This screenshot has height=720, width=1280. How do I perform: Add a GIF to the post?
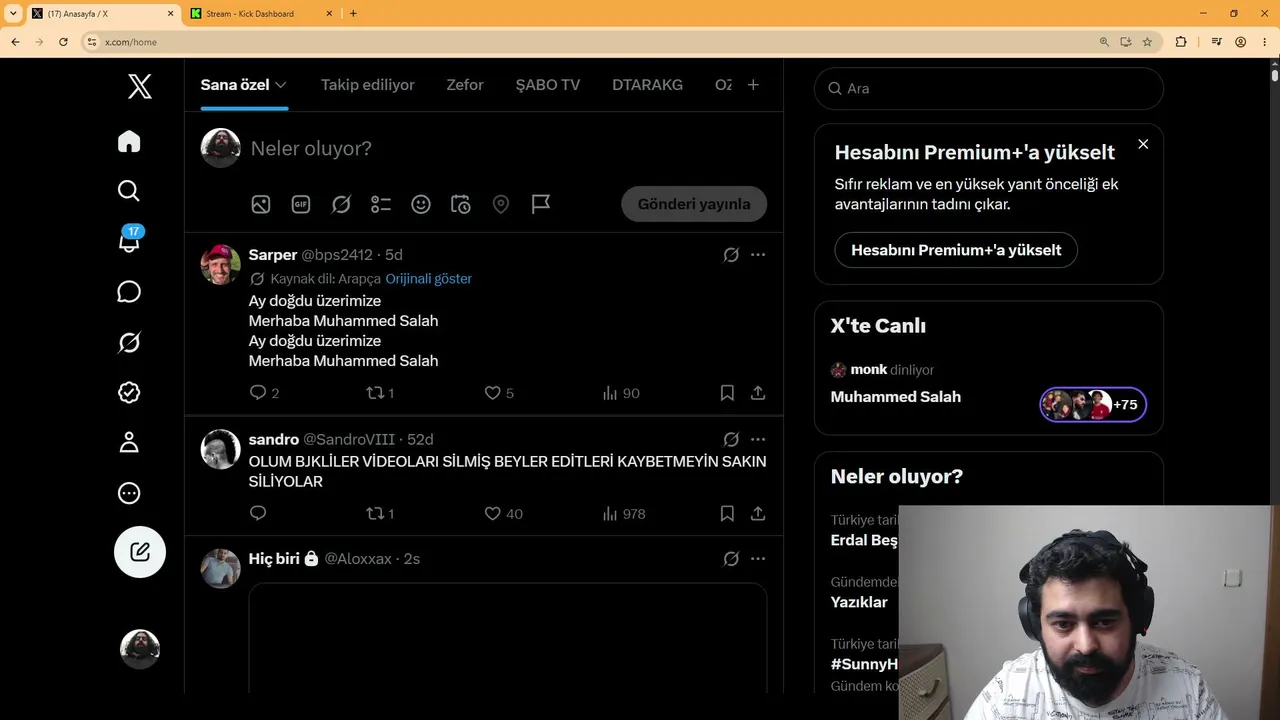click(301, 204)
